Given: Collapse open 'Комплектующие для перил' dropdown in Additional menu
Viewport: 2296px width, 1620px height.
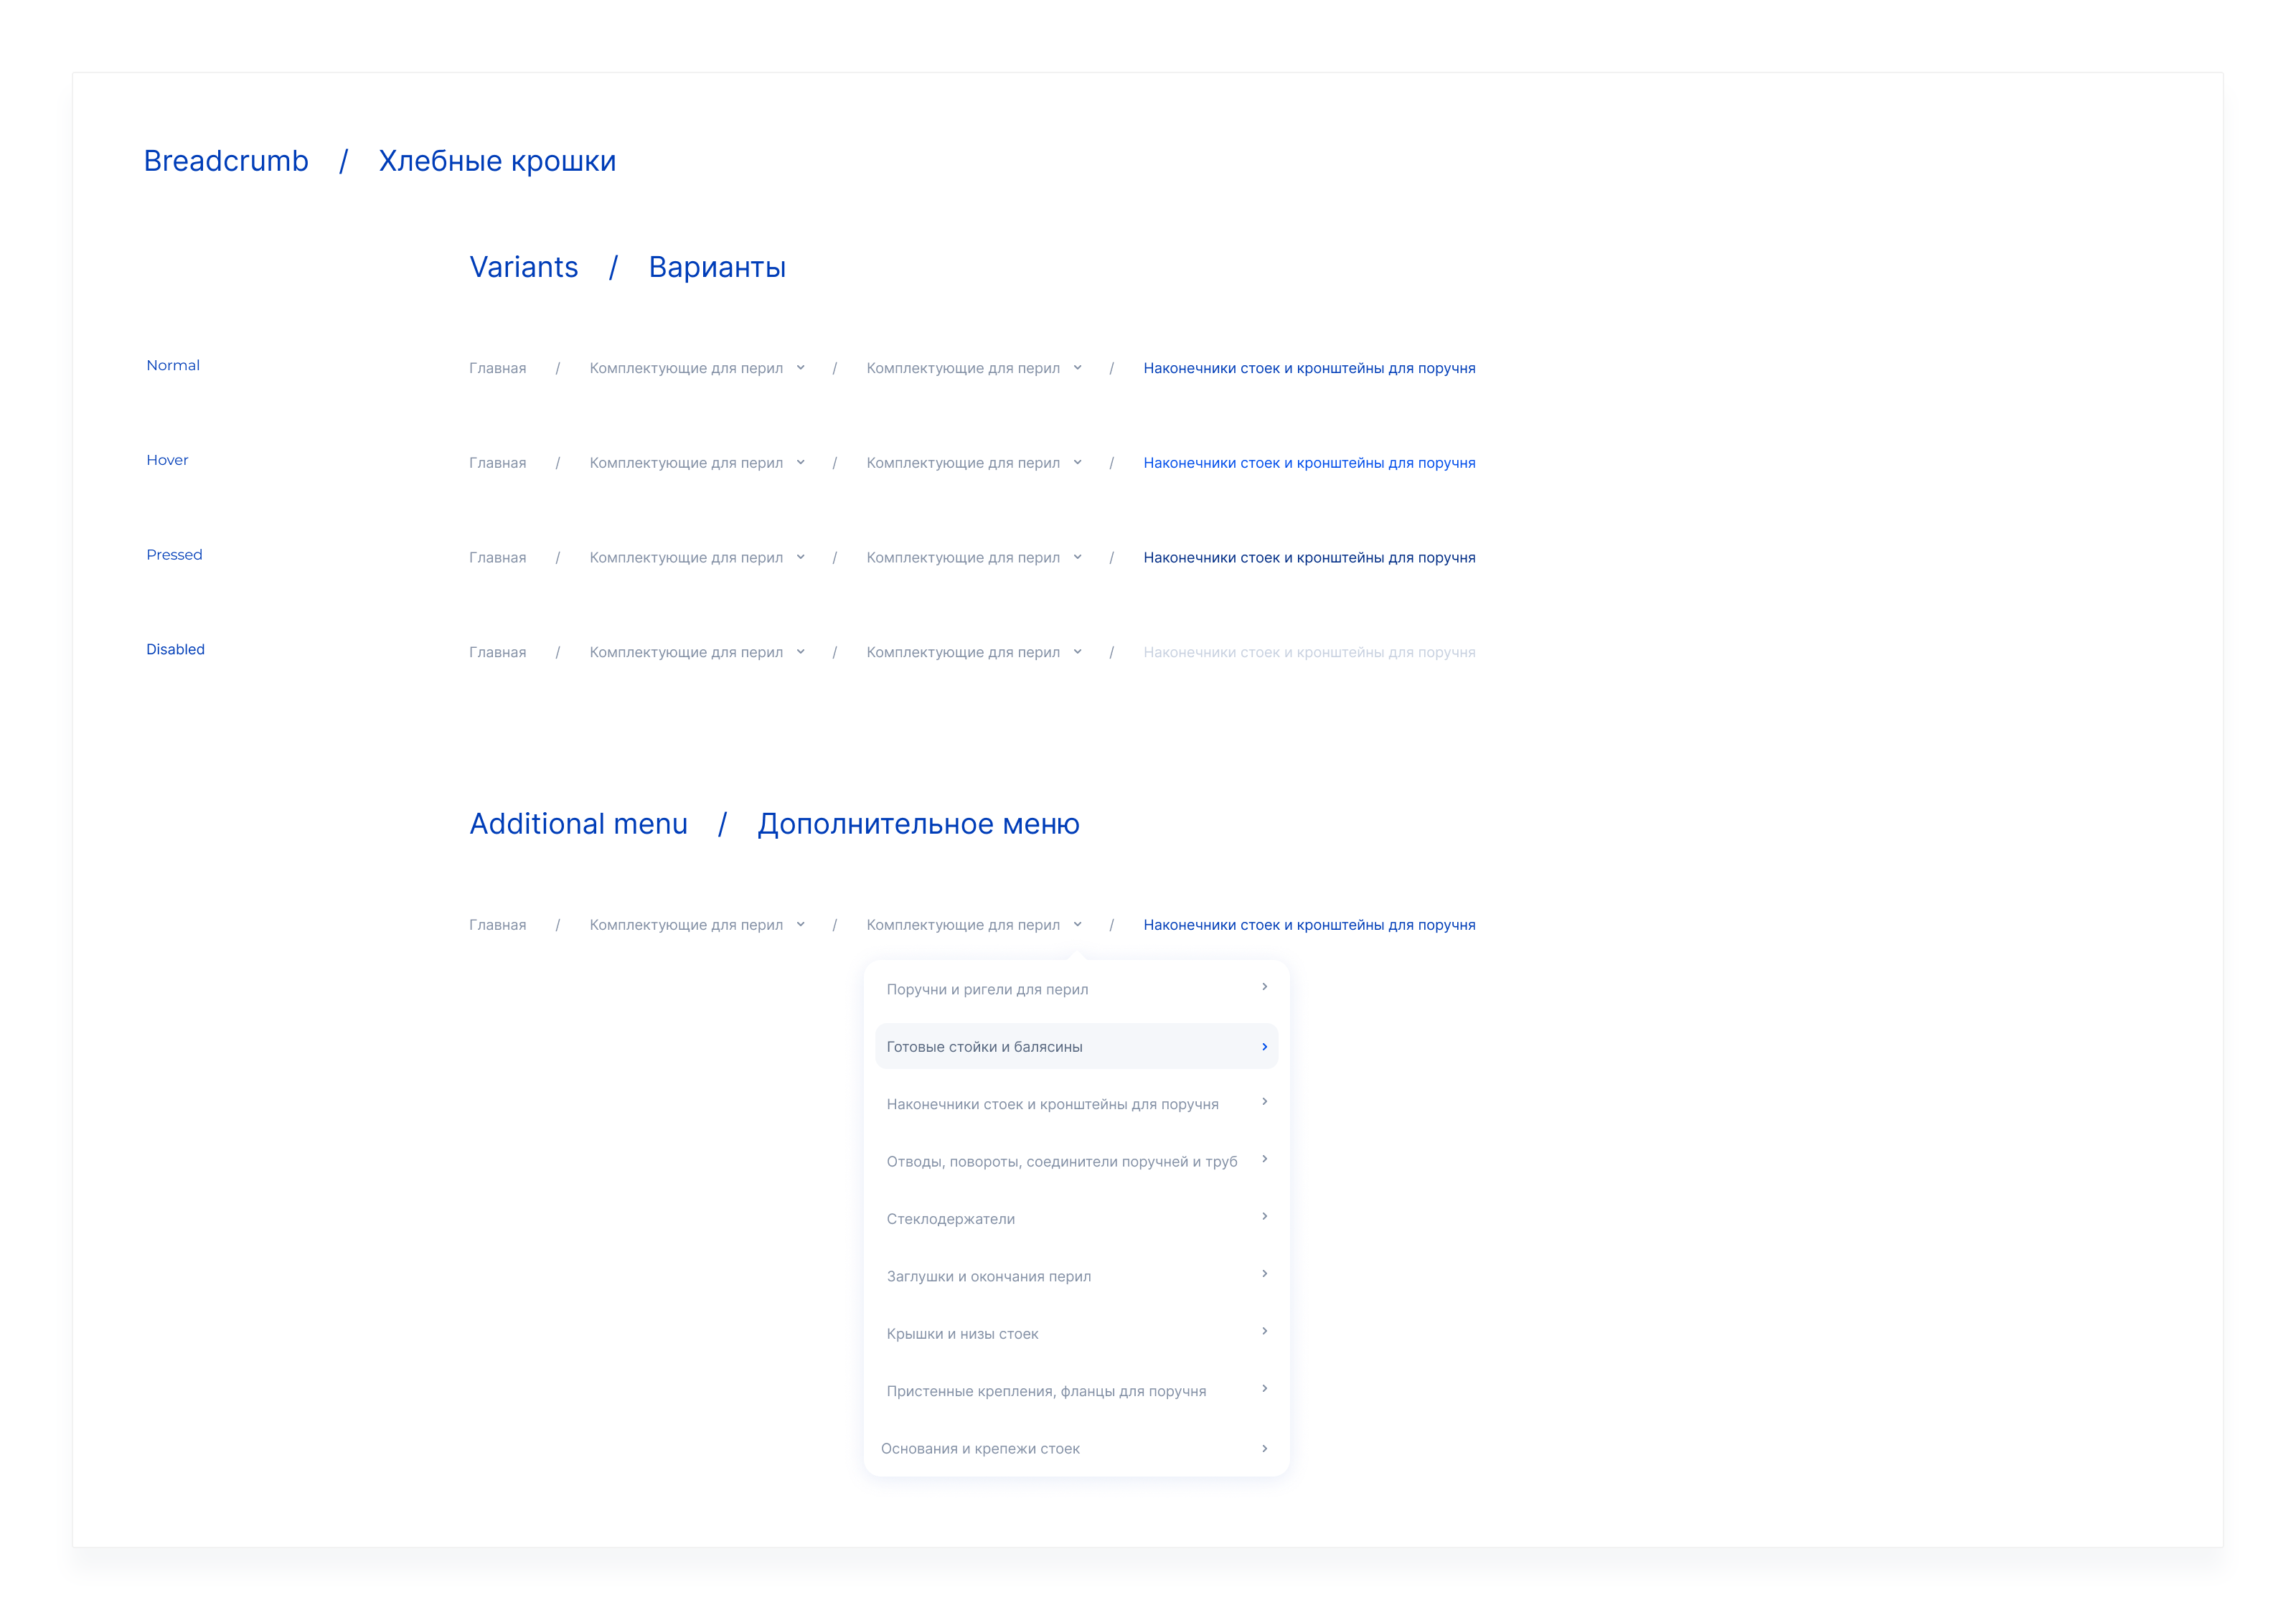Looking at the screenshot, I should pos(1077,925).
